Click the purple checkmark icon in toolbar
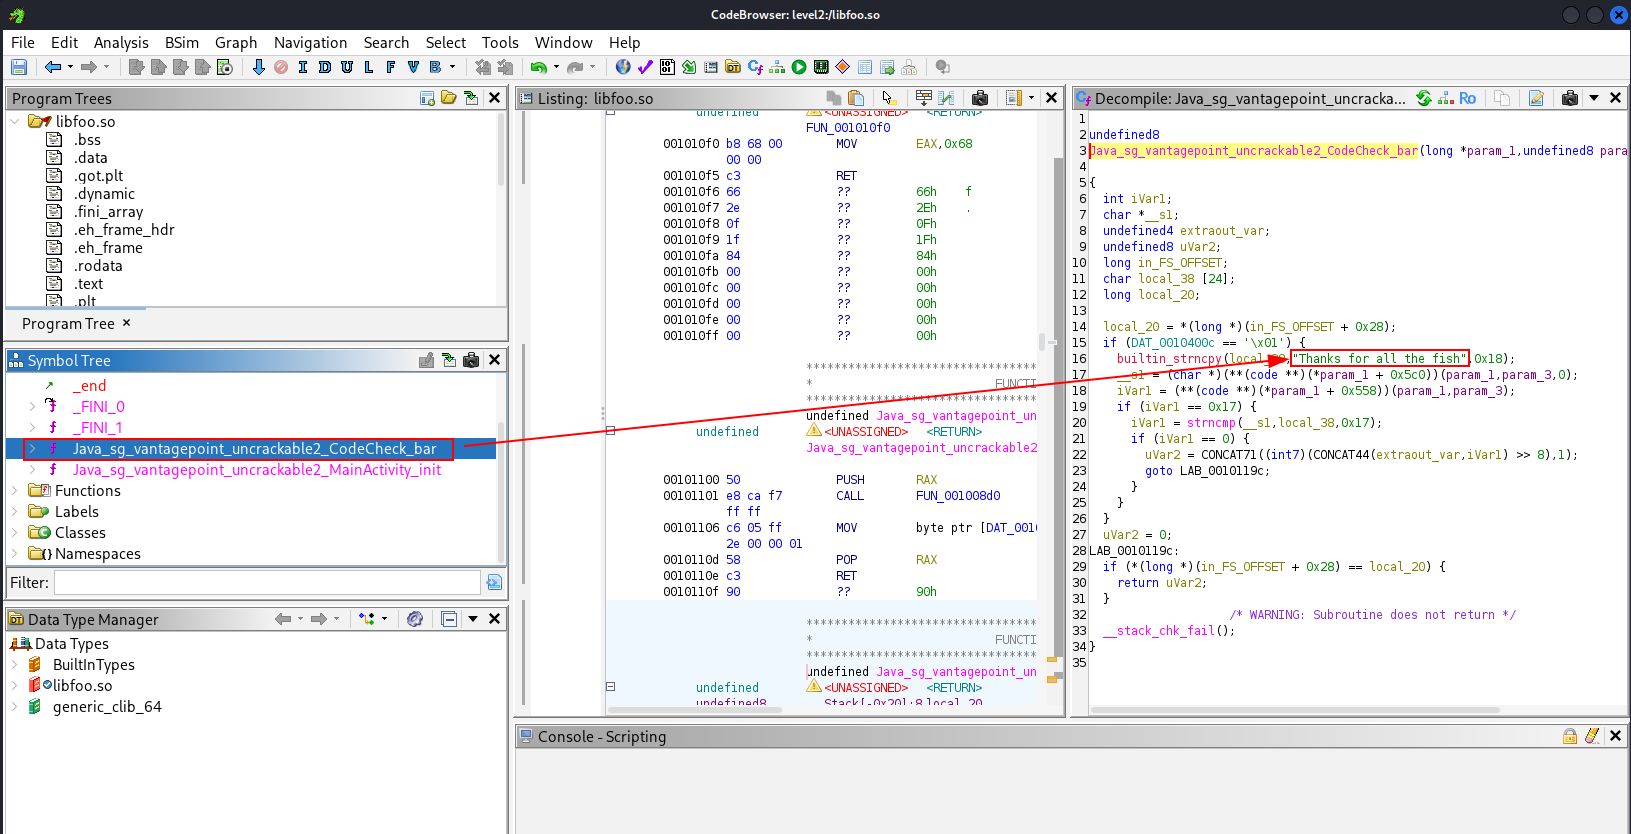Image resolution: width=1631 pixels, height=834 pixels. coord(645,67)
